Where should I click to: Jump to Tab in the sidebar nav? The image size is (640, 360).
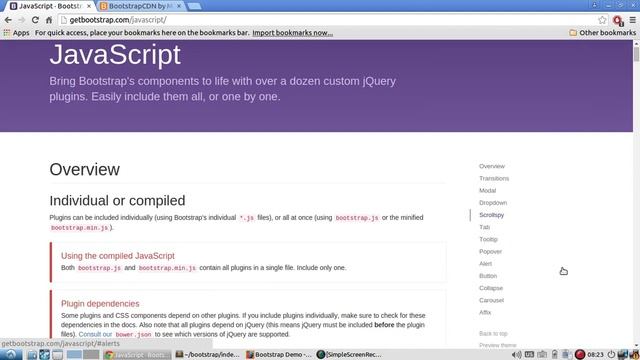pos(484,227)
